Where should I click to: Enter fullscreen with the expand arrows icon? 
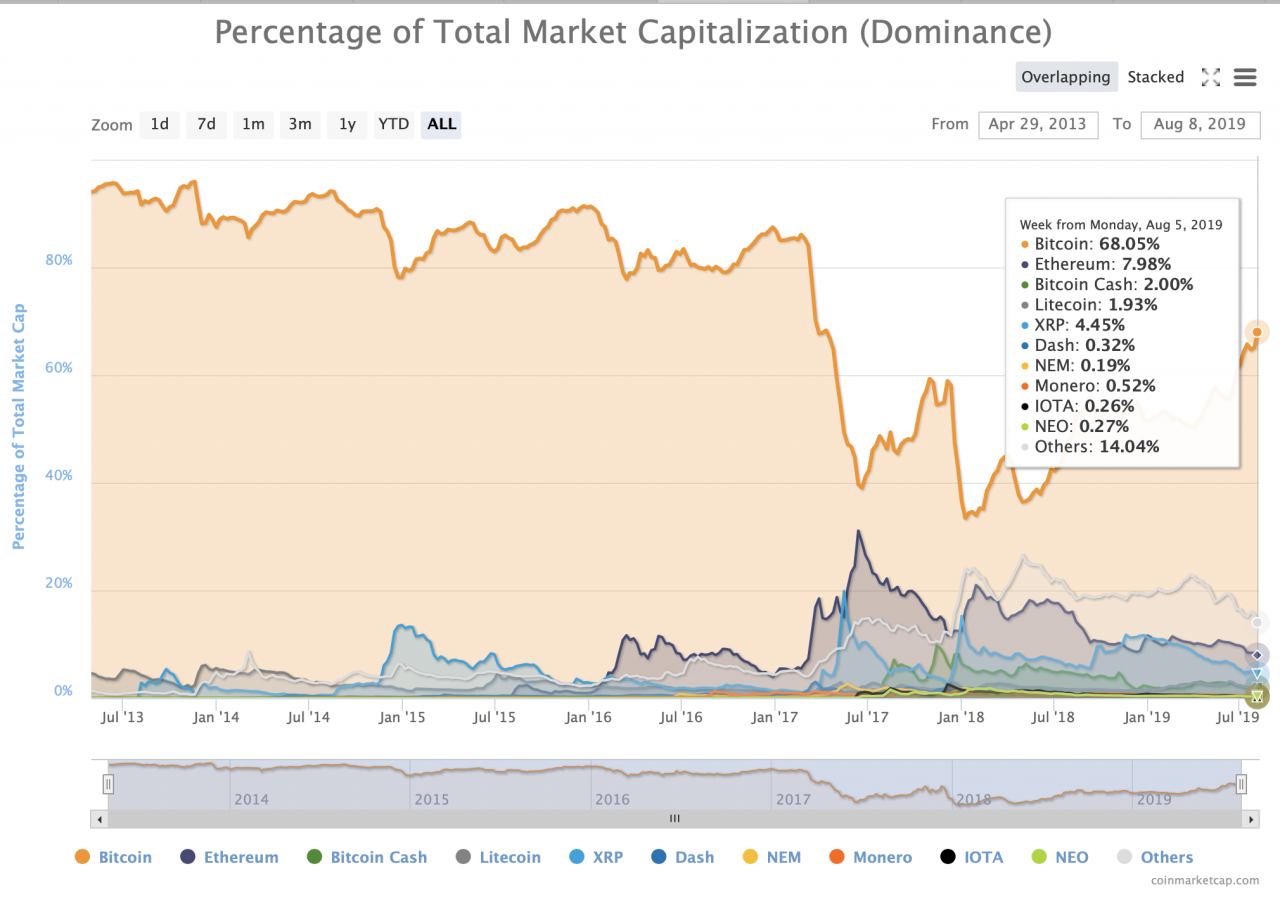pyautogui.click(x=1211, y=77)
